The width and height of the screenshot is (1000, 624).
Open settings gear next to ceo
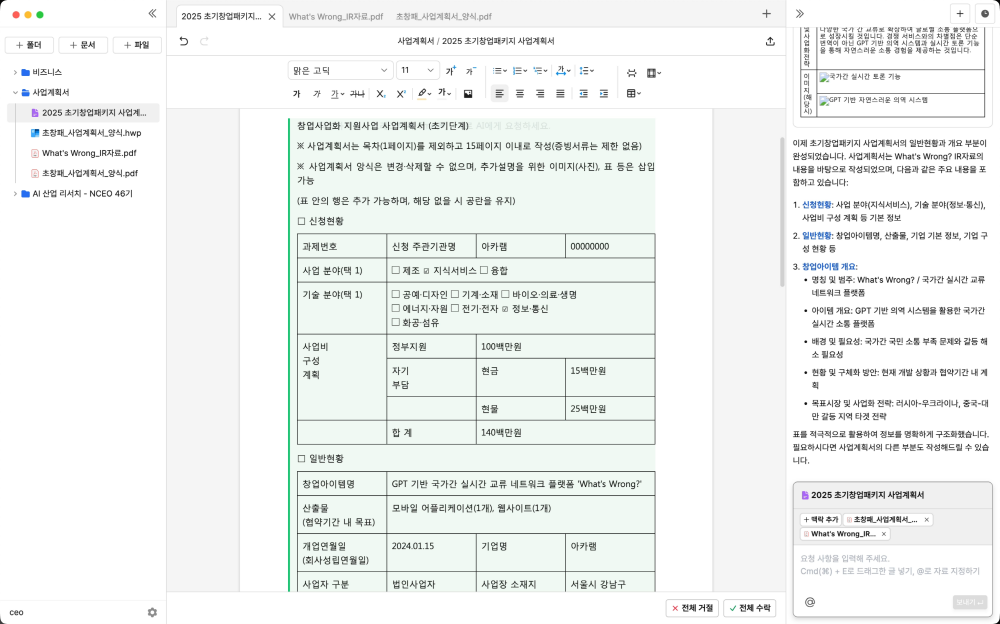point(152,613)
